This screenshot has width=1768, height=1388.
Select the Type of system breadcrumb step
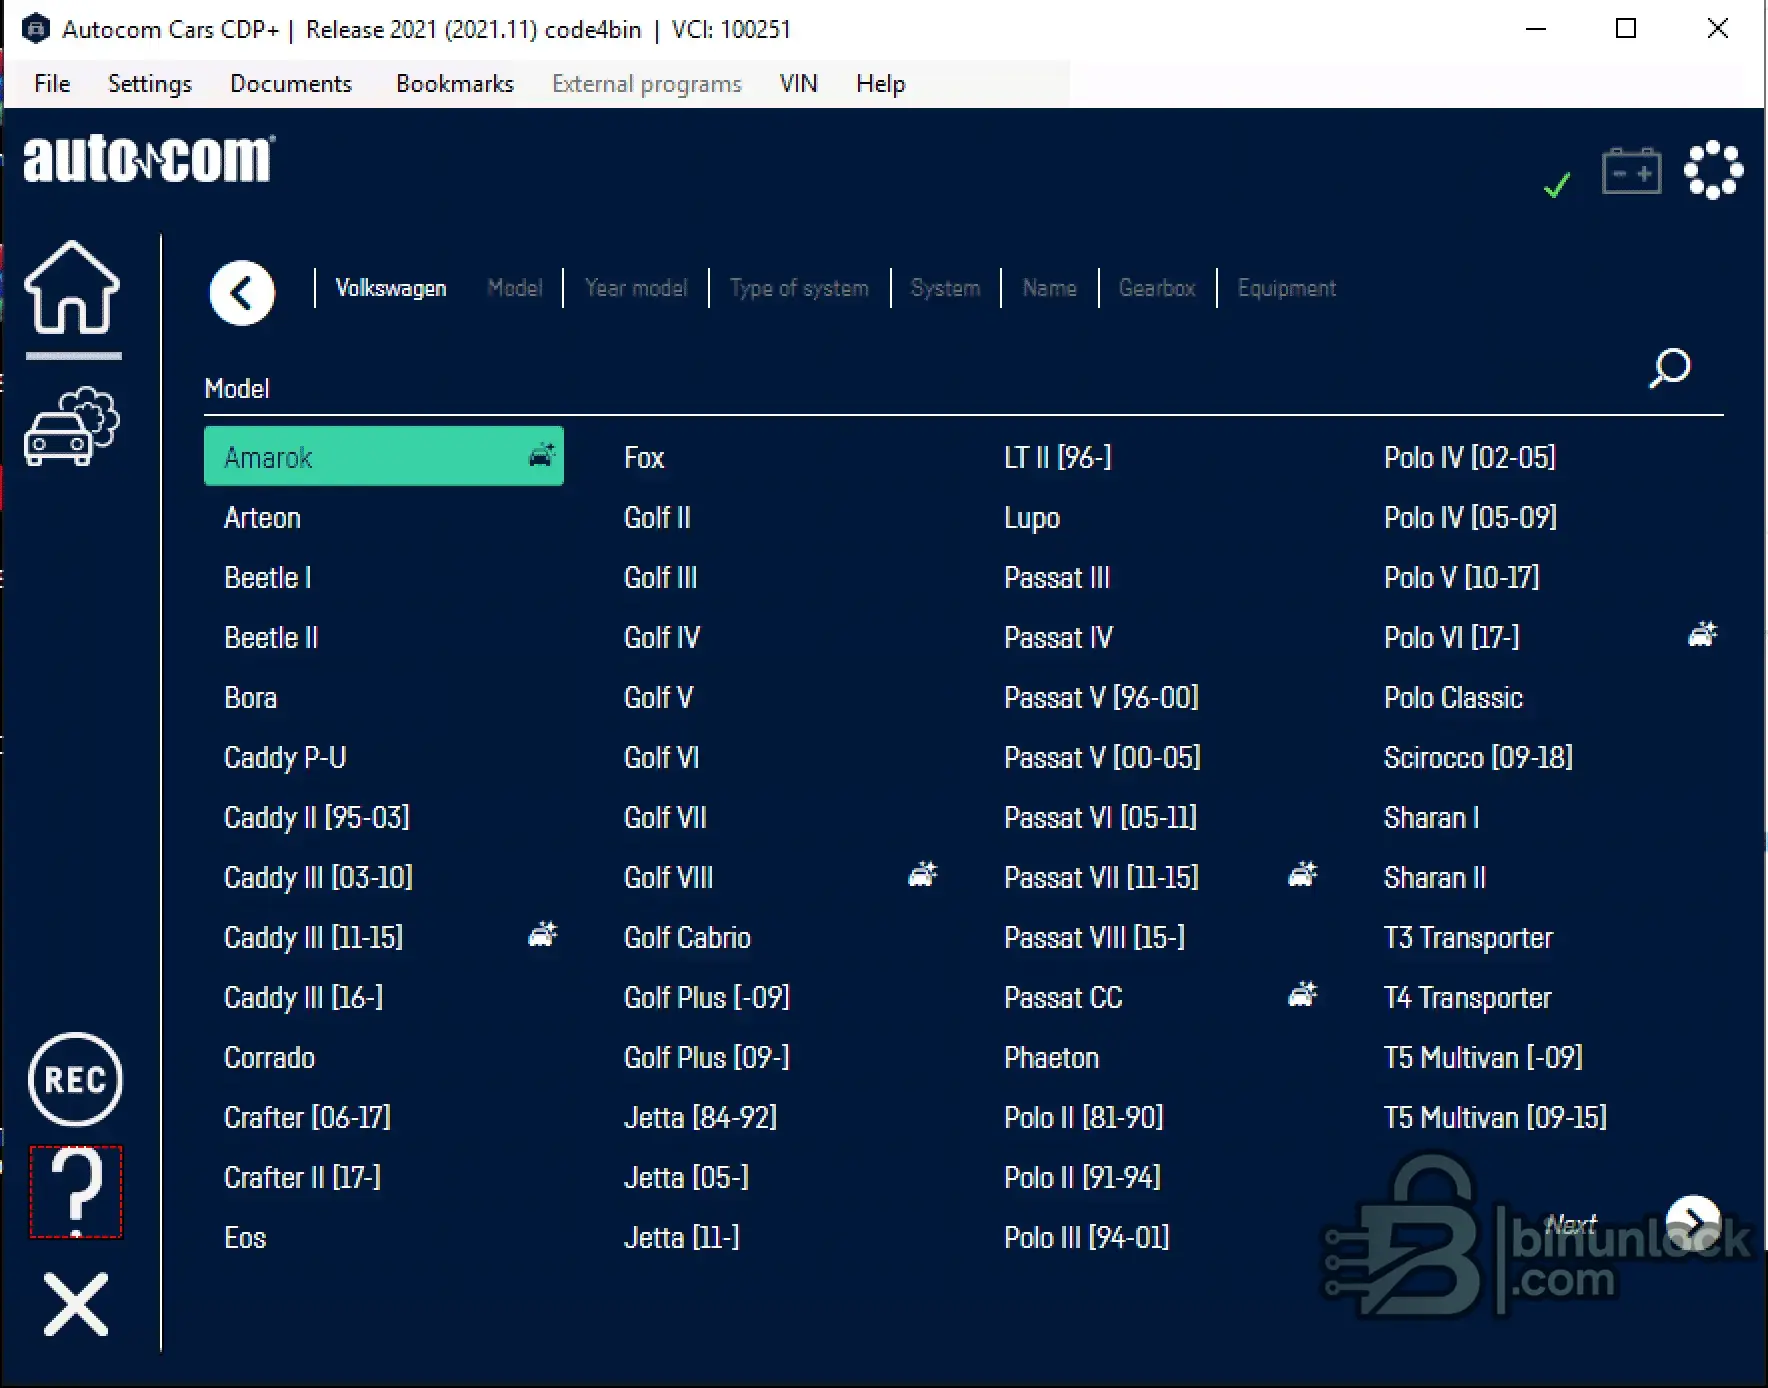point(799,288)
